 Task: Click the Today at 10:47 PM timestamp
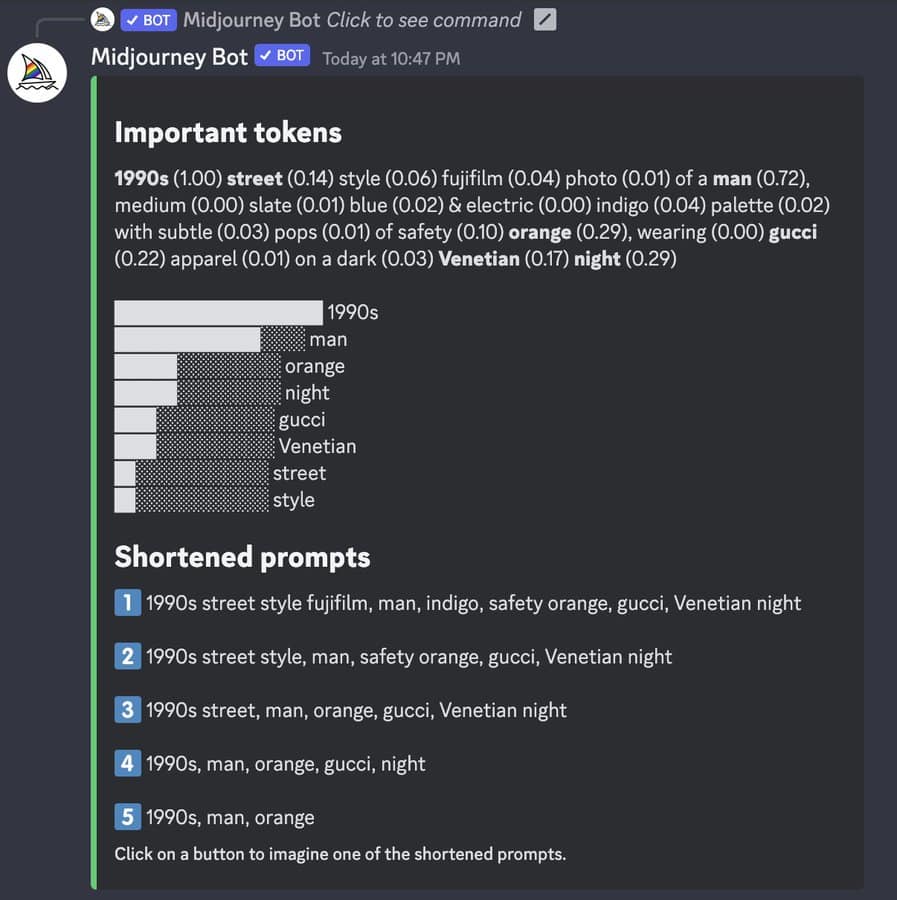391,59
